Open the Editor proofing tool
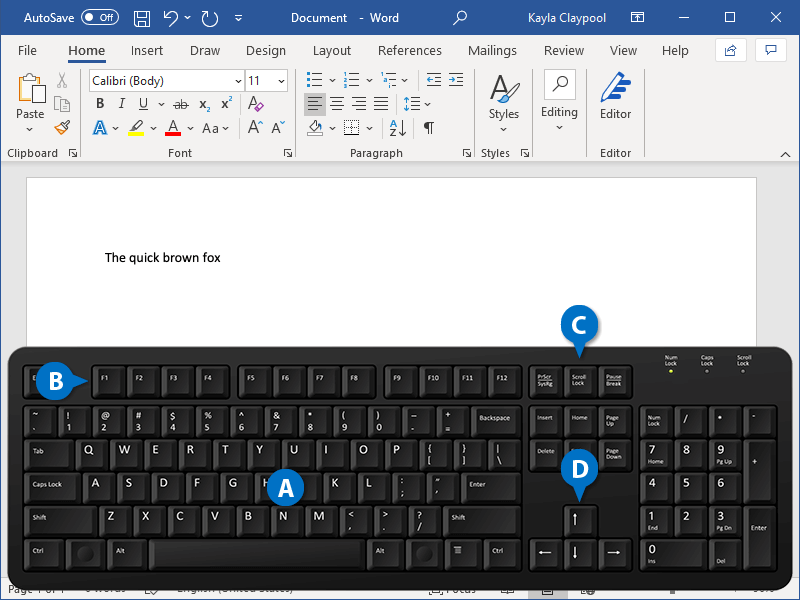 [615, 98]
